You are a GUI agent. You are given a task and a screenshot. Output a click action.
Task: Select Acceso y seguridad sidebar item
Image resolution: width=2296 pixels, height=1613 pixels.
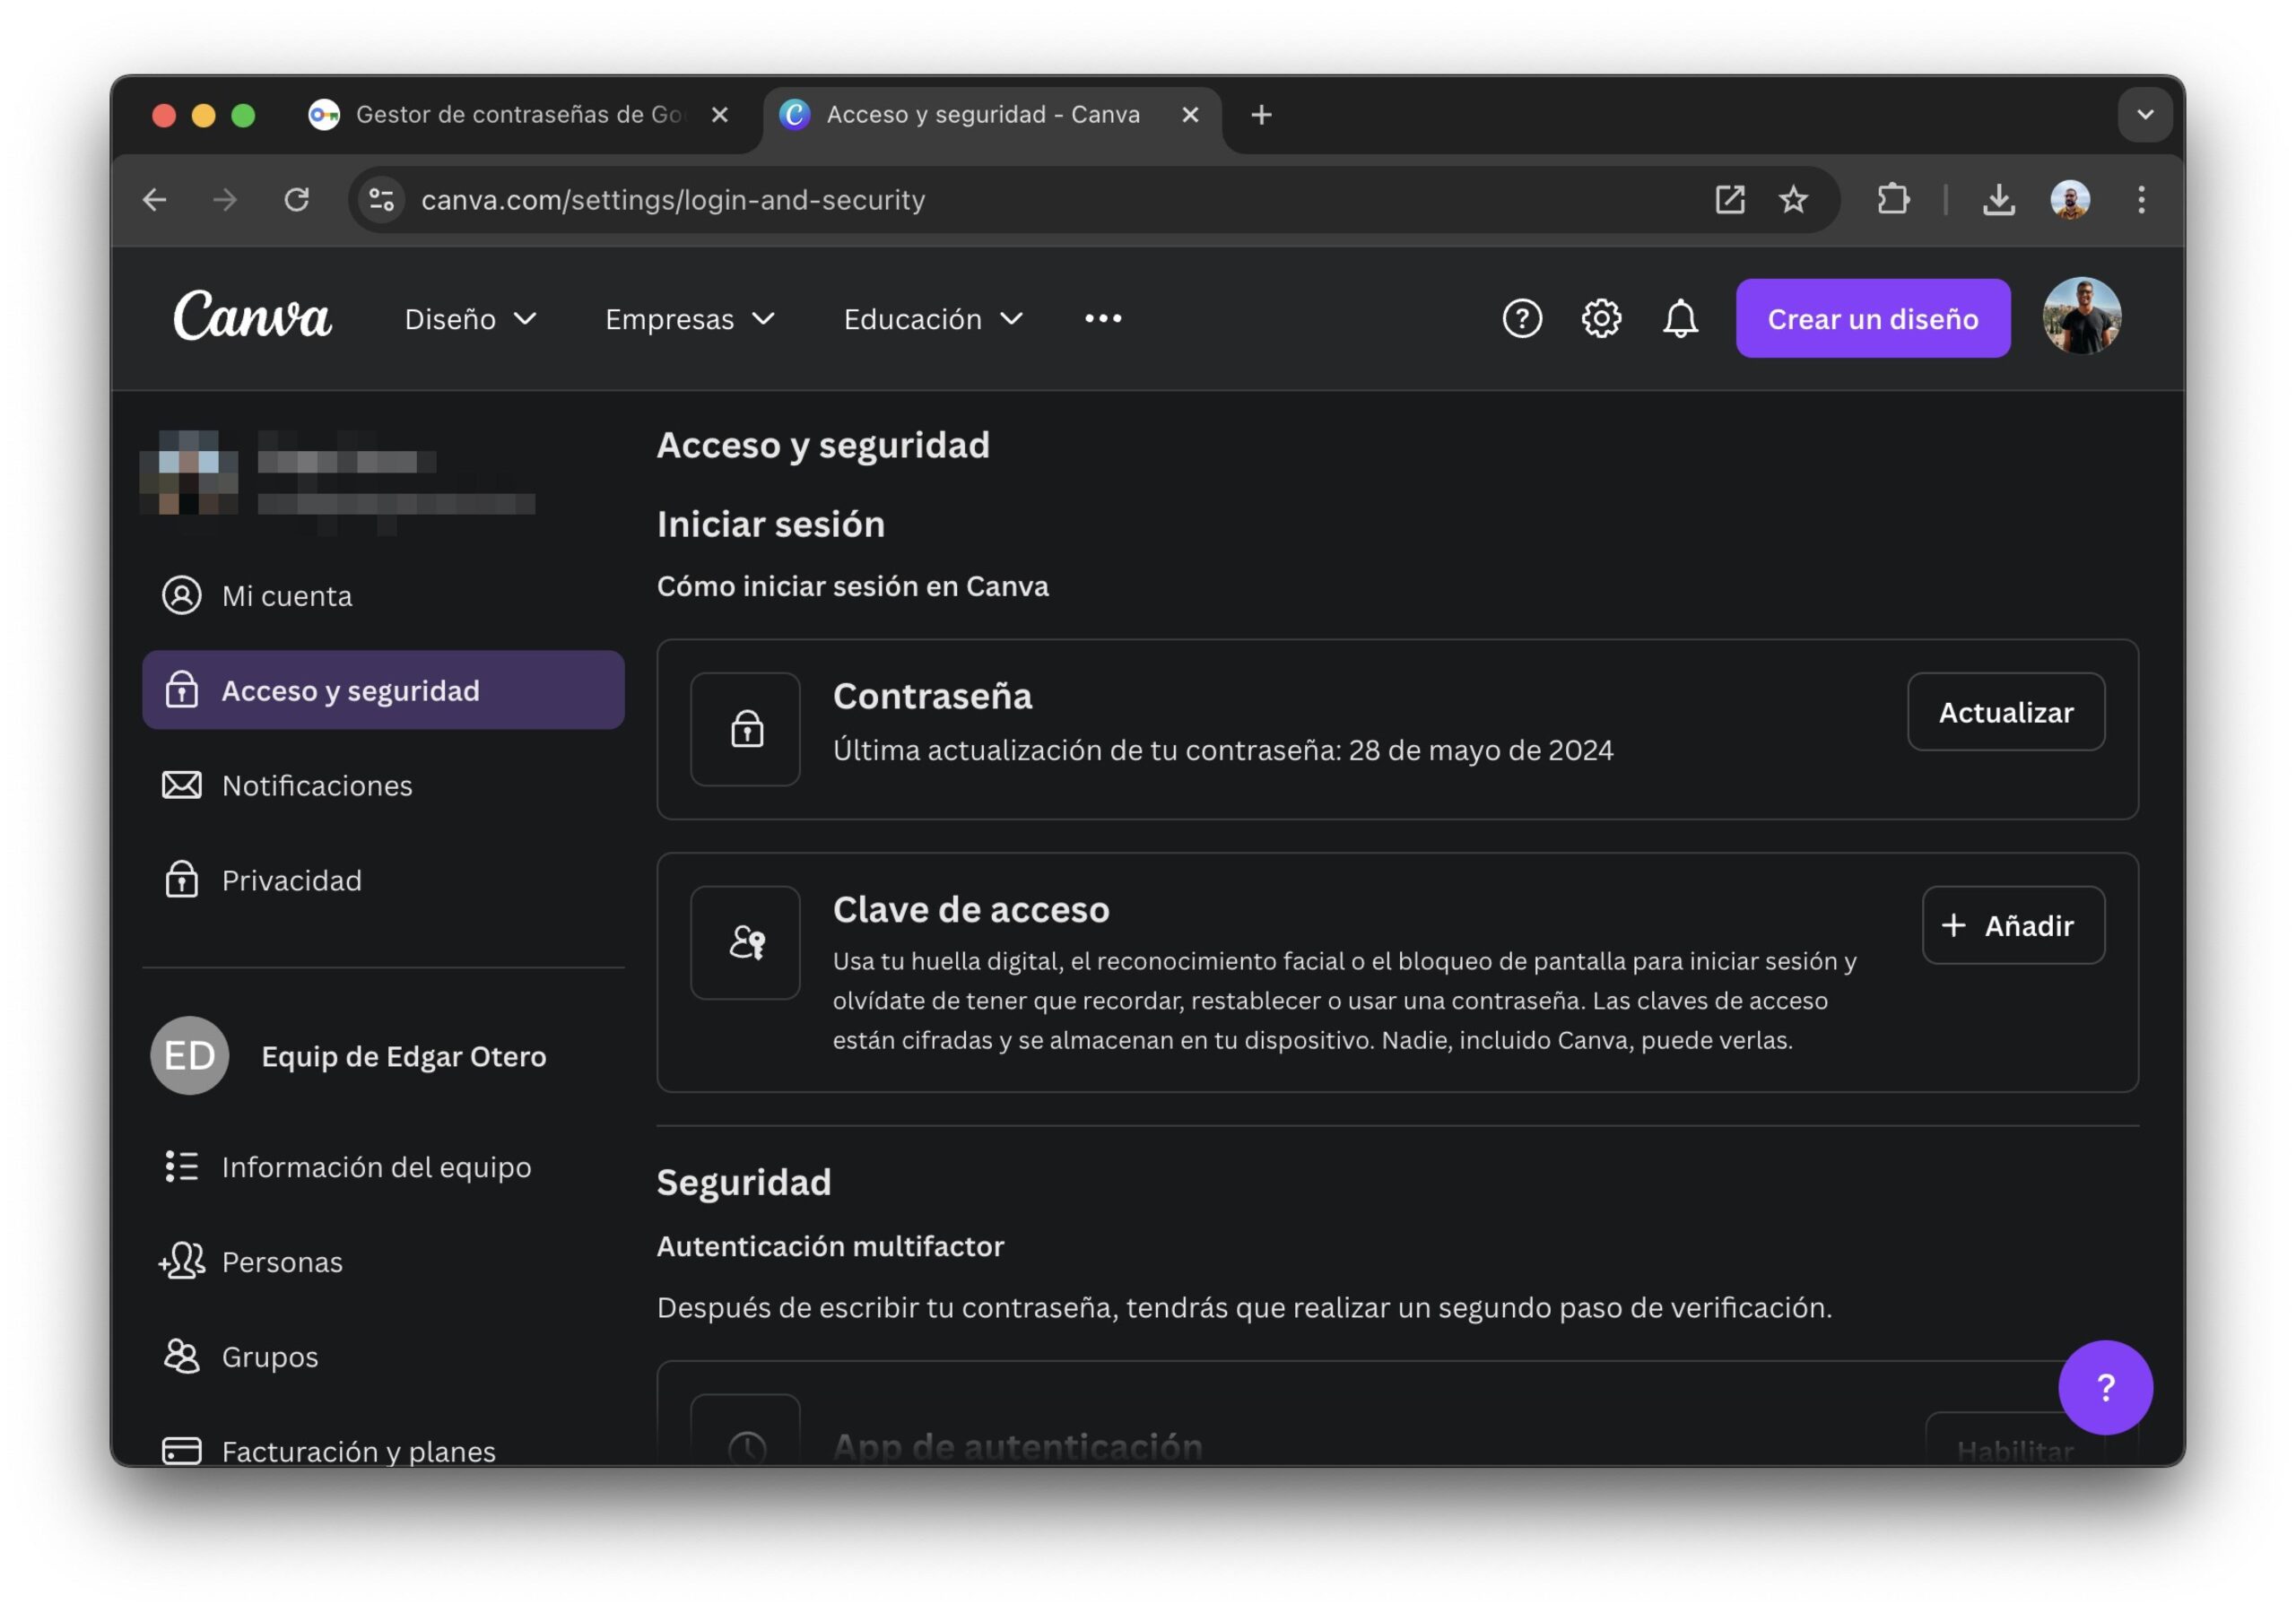coord(383,690)
